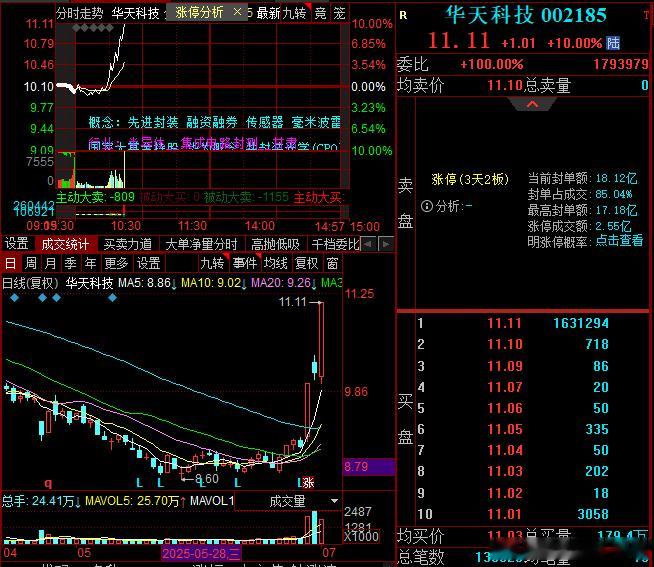Image resolution: width=654 pixels, height=567 pixels.
Task: Close the 涨停分析 tab
Action: (x=237, y=12)
